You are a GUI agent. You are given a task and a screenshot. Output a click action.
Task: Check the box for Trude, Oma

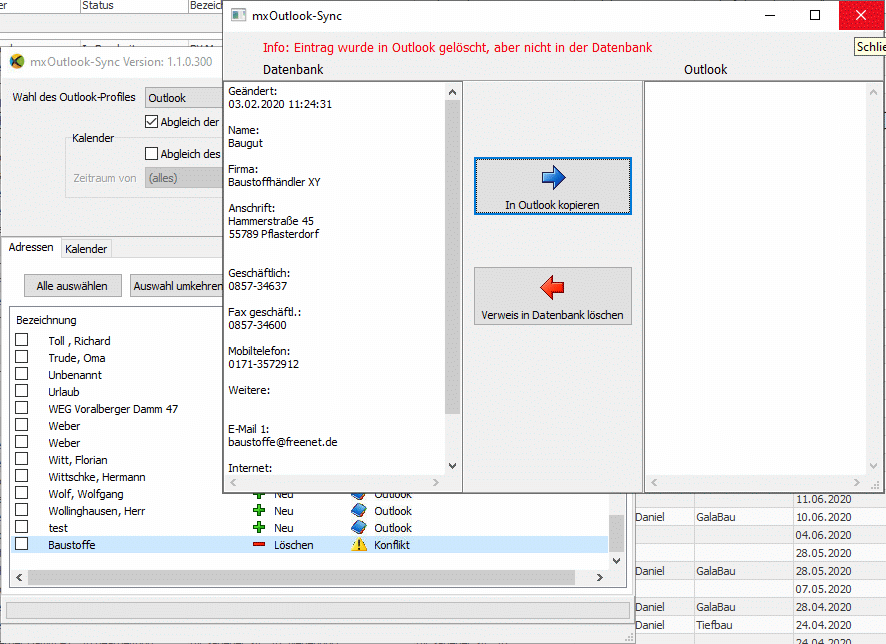[21, 357]
